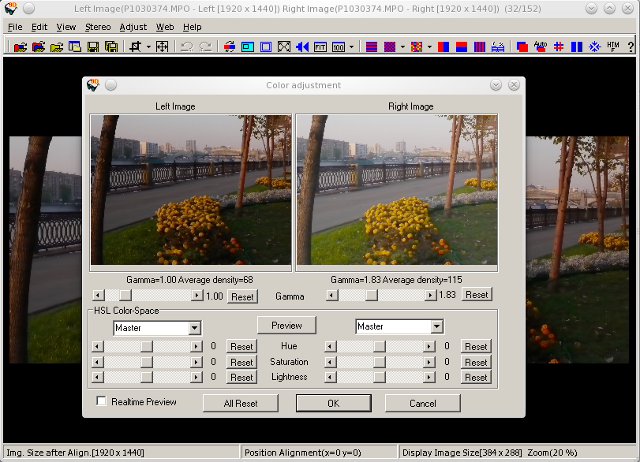Viewport: 640px width, 462px height.
Task: Click the left image Hue slider thumb
Action: click(147, 346)
